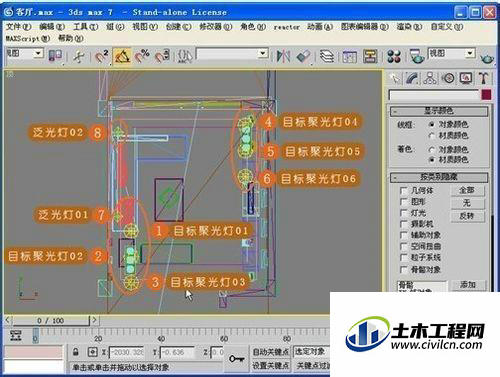
Task: Collapse the 显示颜色 rollout
Action: click(x=439, y=111)
